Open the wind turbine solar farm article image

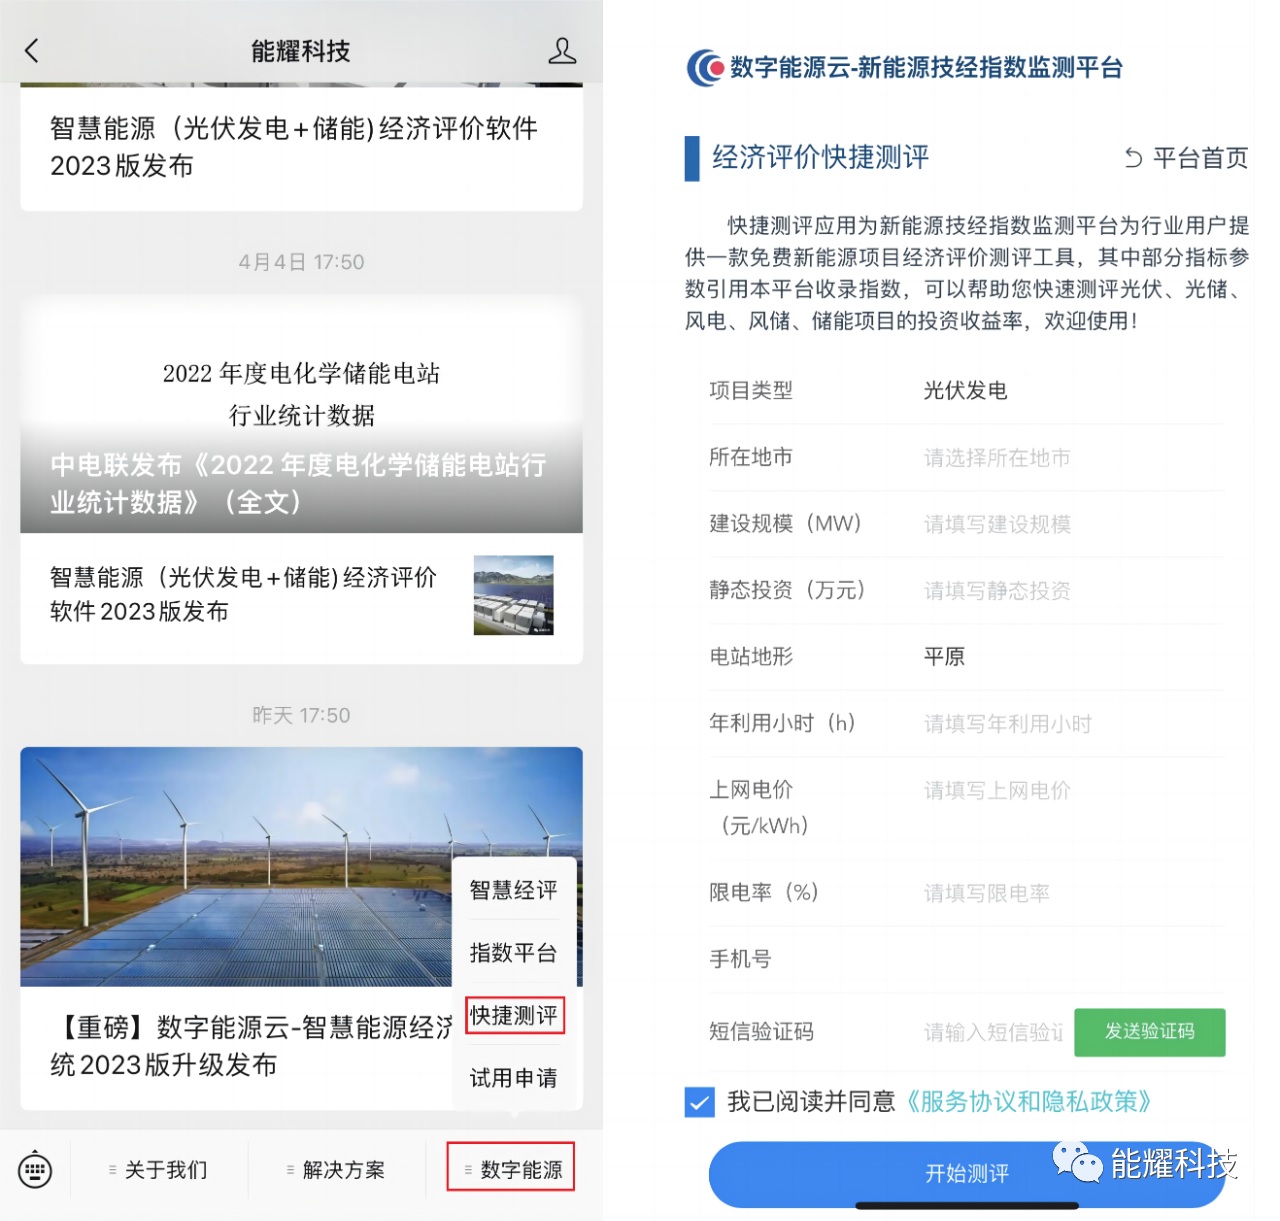click(x=301, y=867)
